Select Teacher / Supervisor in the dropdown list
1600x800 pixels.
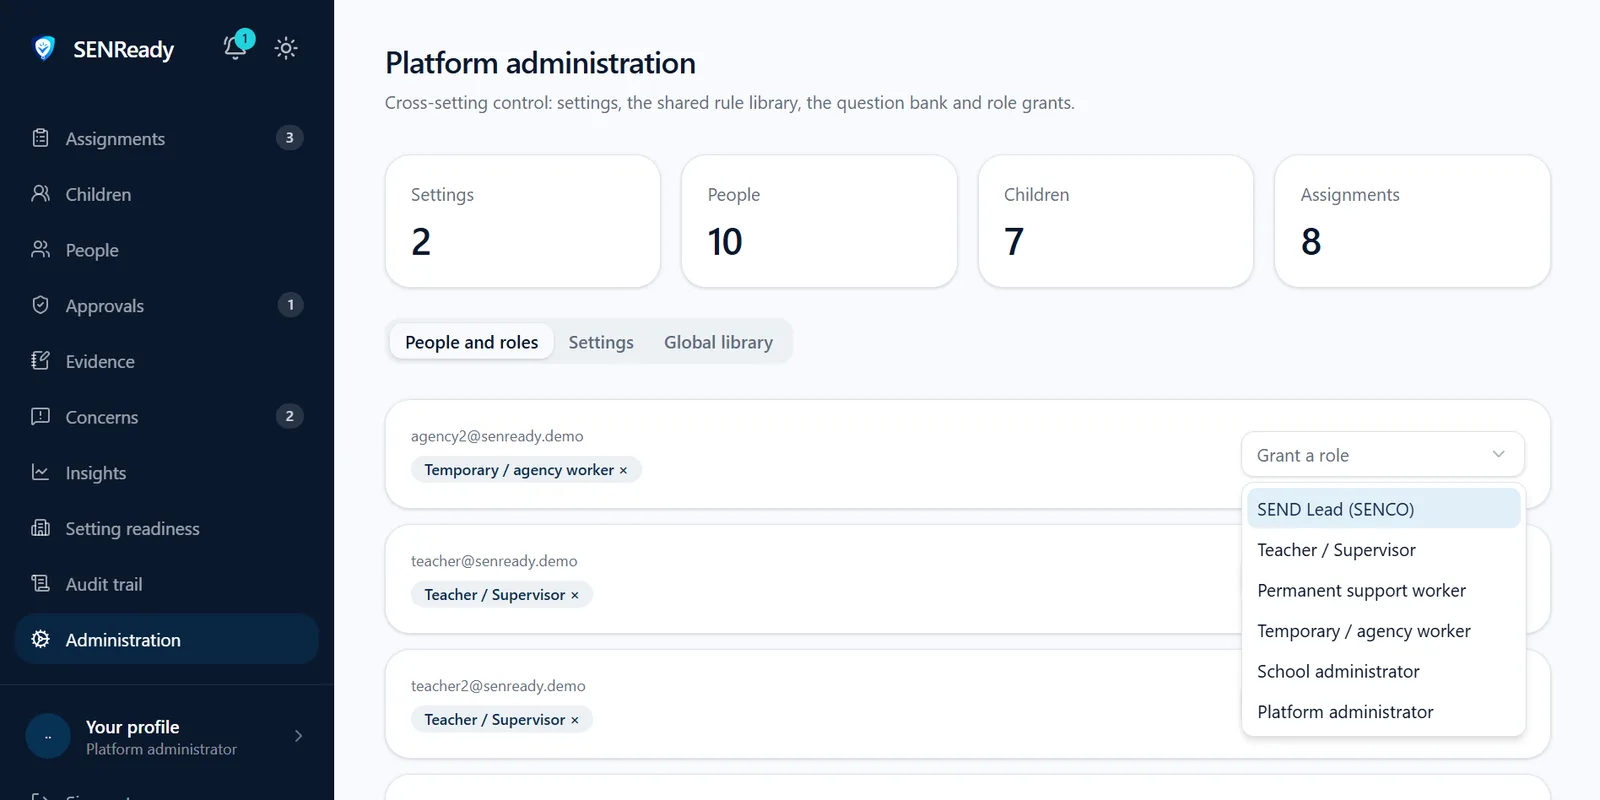tap(1383, 550)
